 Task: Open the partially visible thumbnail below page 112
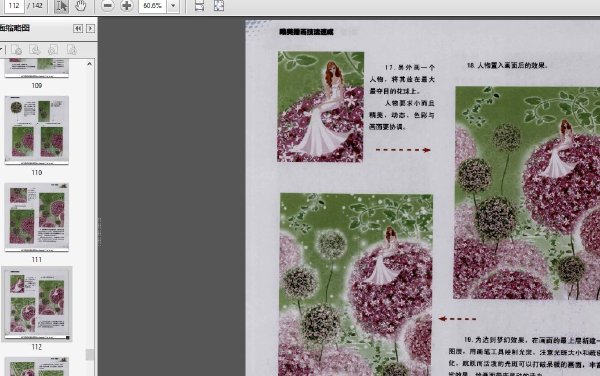click(37, 366)
